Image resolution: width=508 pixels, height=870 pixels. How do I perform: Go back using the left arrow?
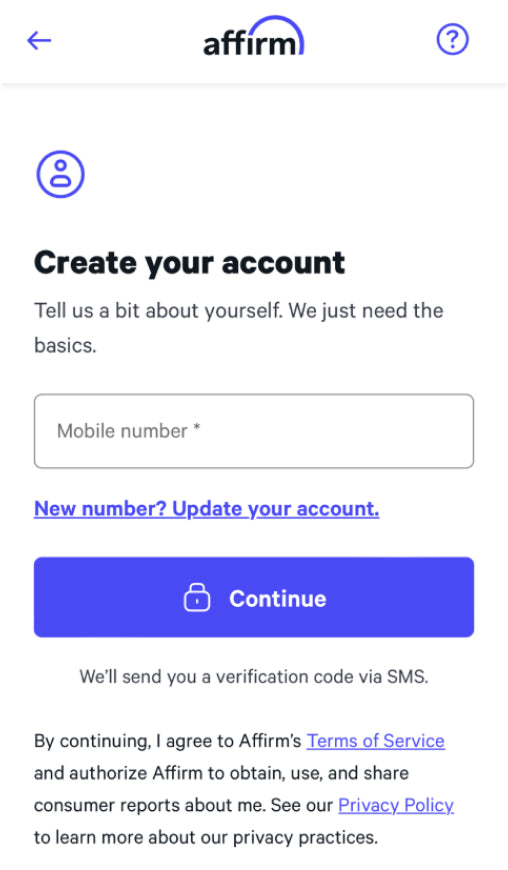[39, 41]
